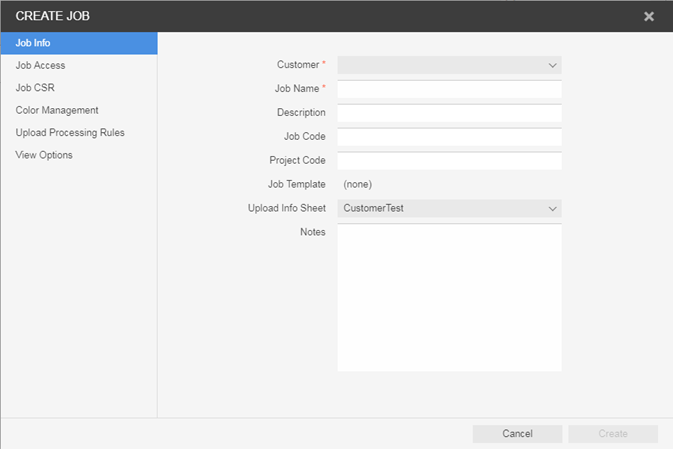The width and height of the screenshot is (673, 449).
Task: Click inside the Notes text area
Action: click(x=449, y=297)
